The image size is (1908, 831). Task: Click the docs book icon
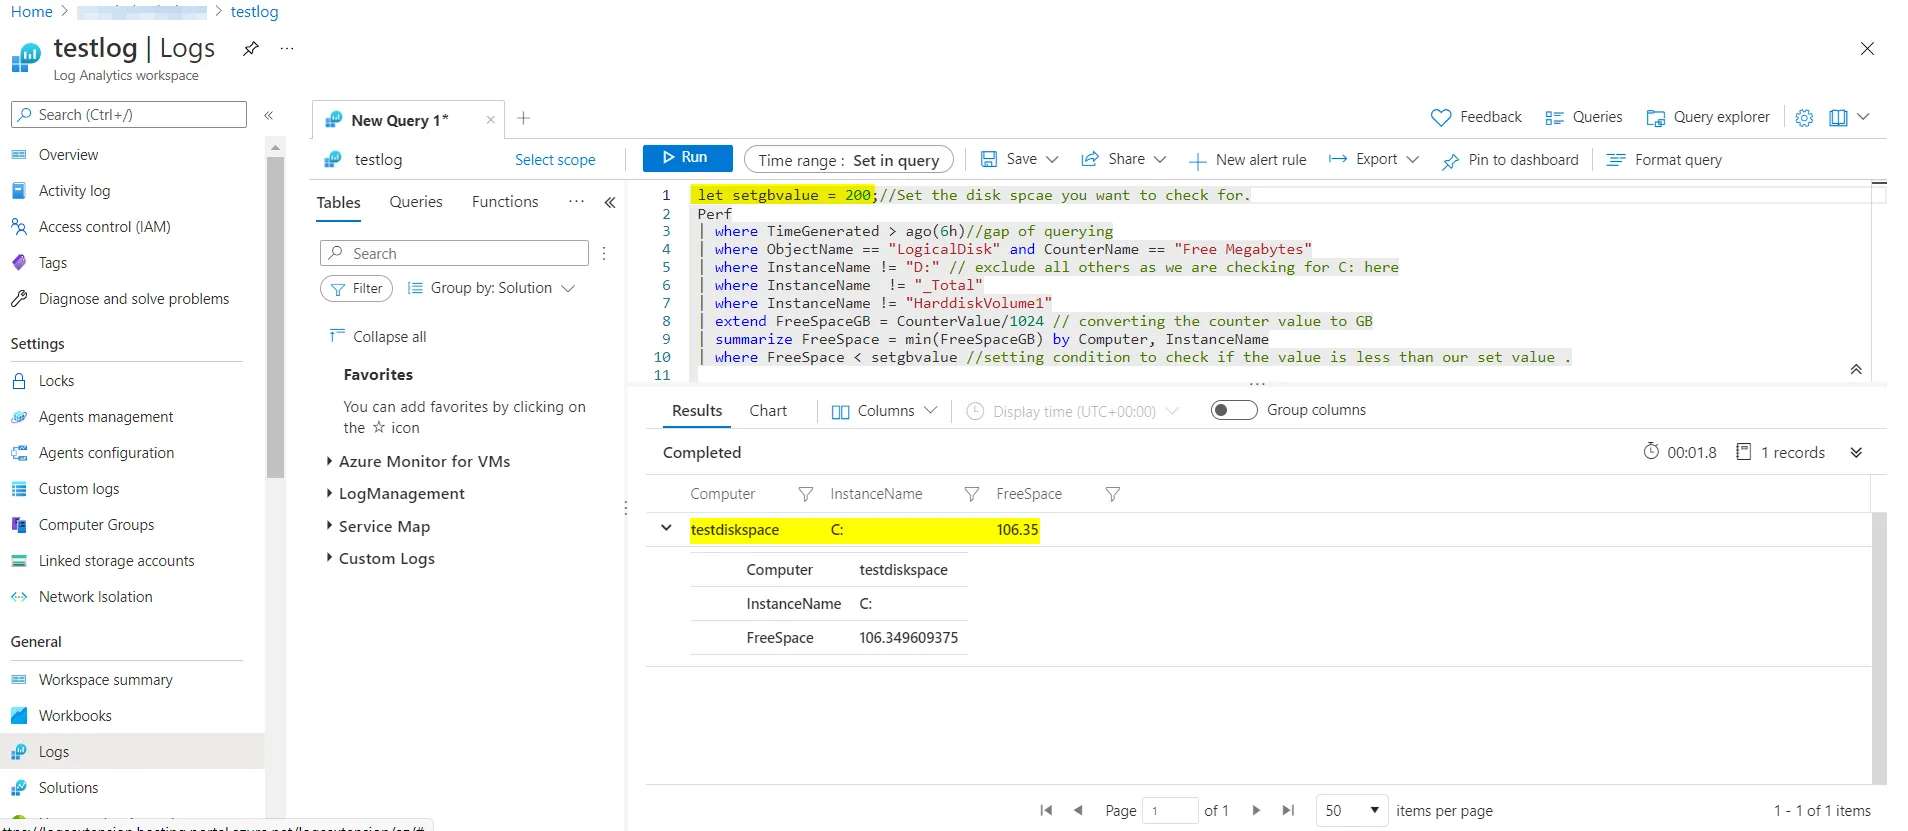pyautogui.click(x=1838, y=118)
